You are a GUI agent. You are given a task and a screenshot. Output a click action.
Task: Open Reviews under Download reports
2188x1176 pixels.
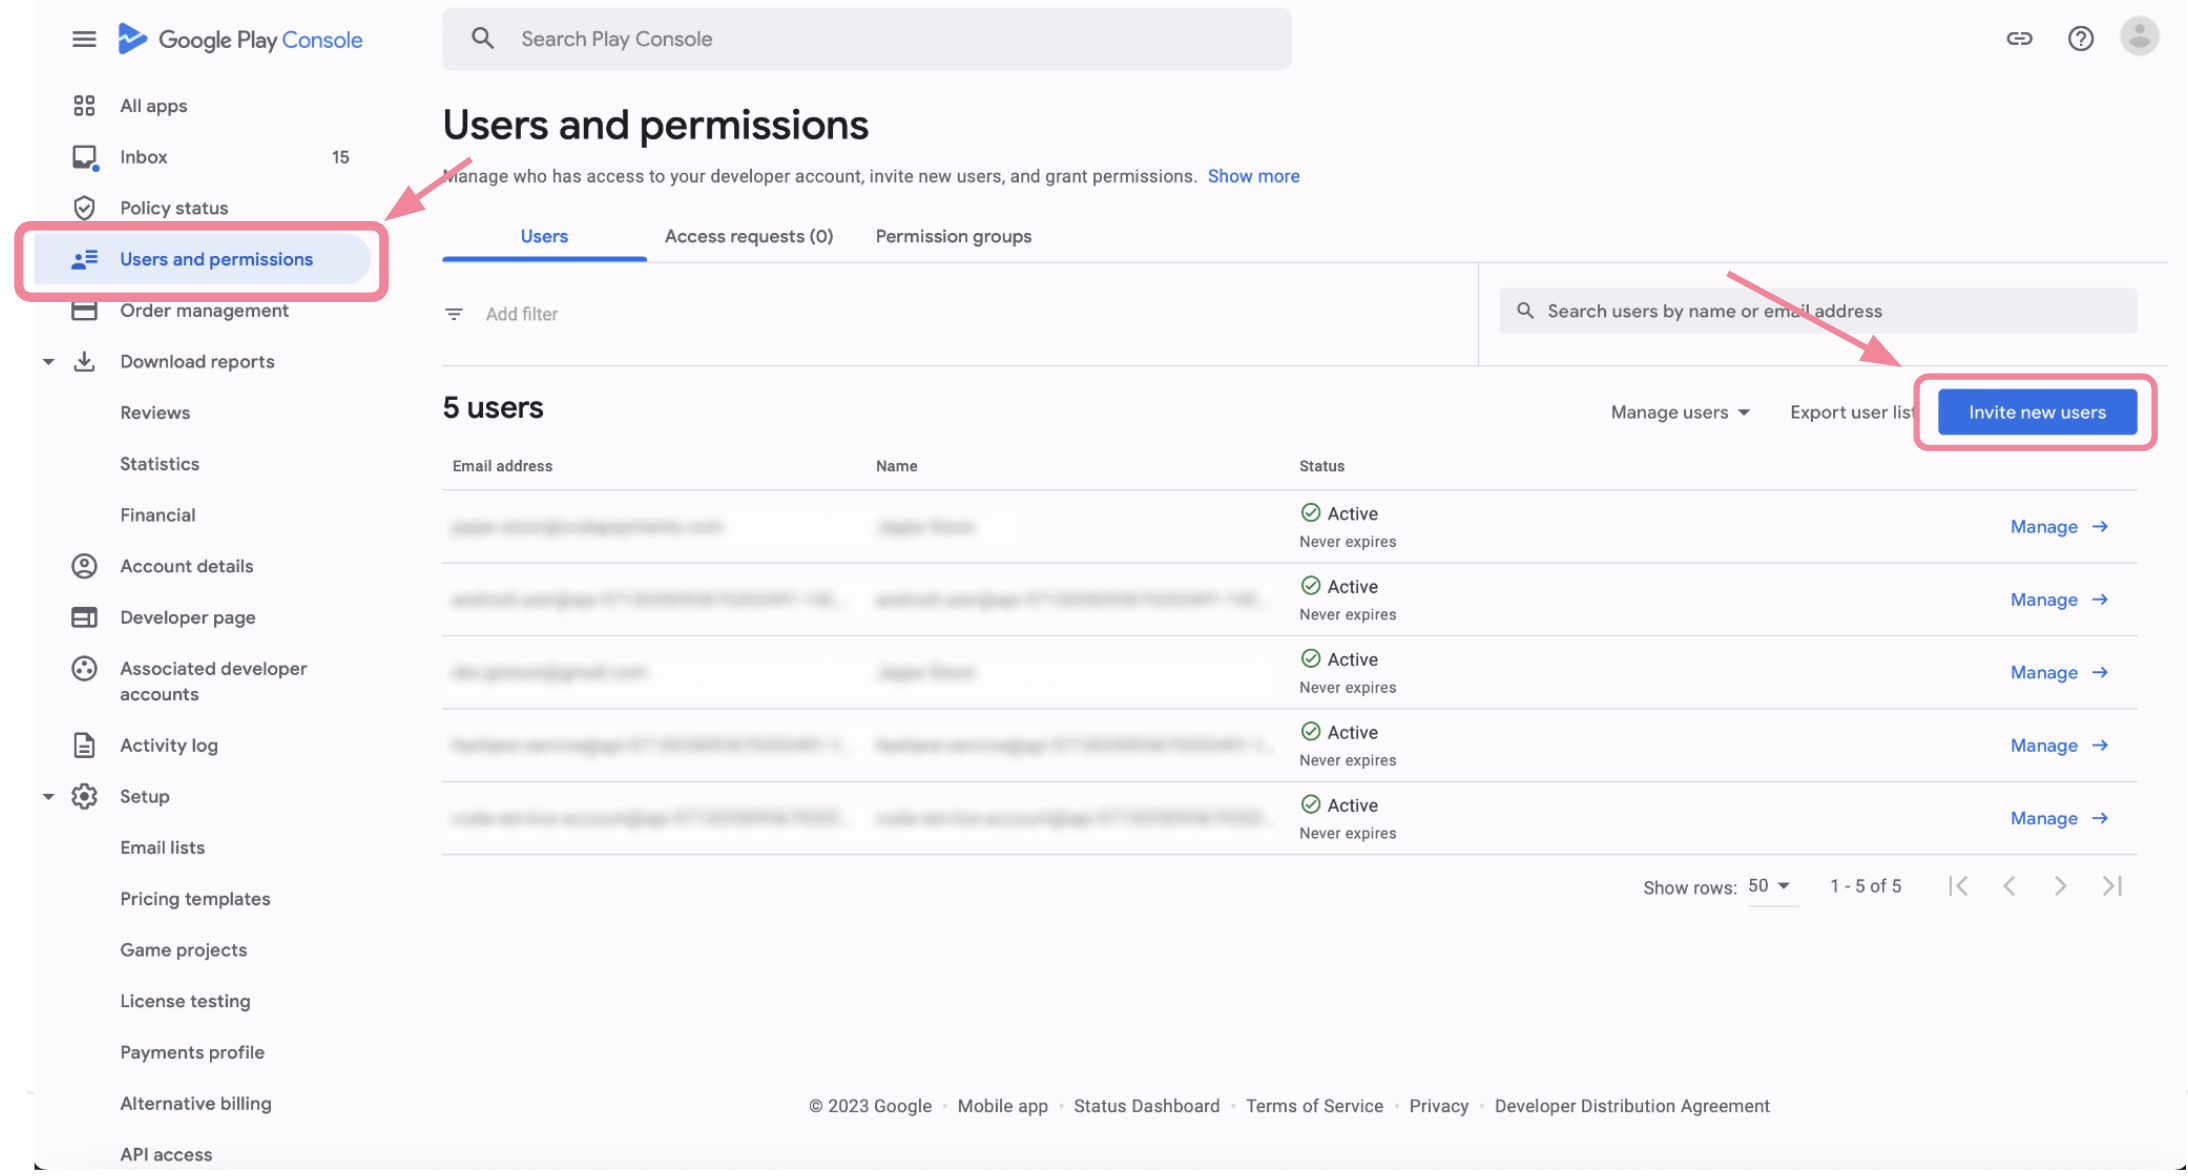[x=155, y=413]
